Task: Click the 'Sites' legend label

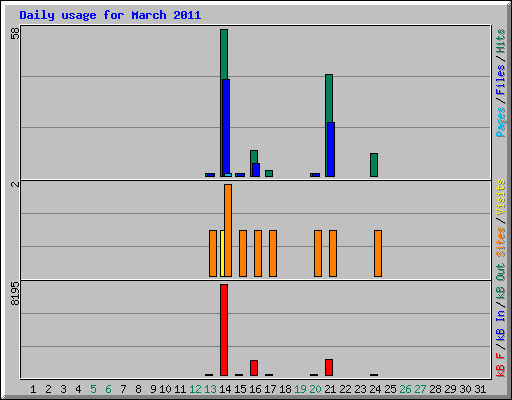Action: [500, 242]
